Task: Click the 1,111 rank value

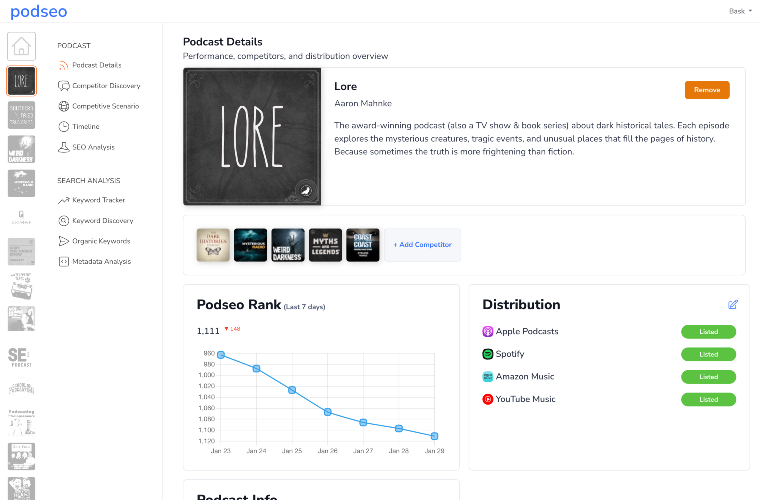Action: click(208, 331)
